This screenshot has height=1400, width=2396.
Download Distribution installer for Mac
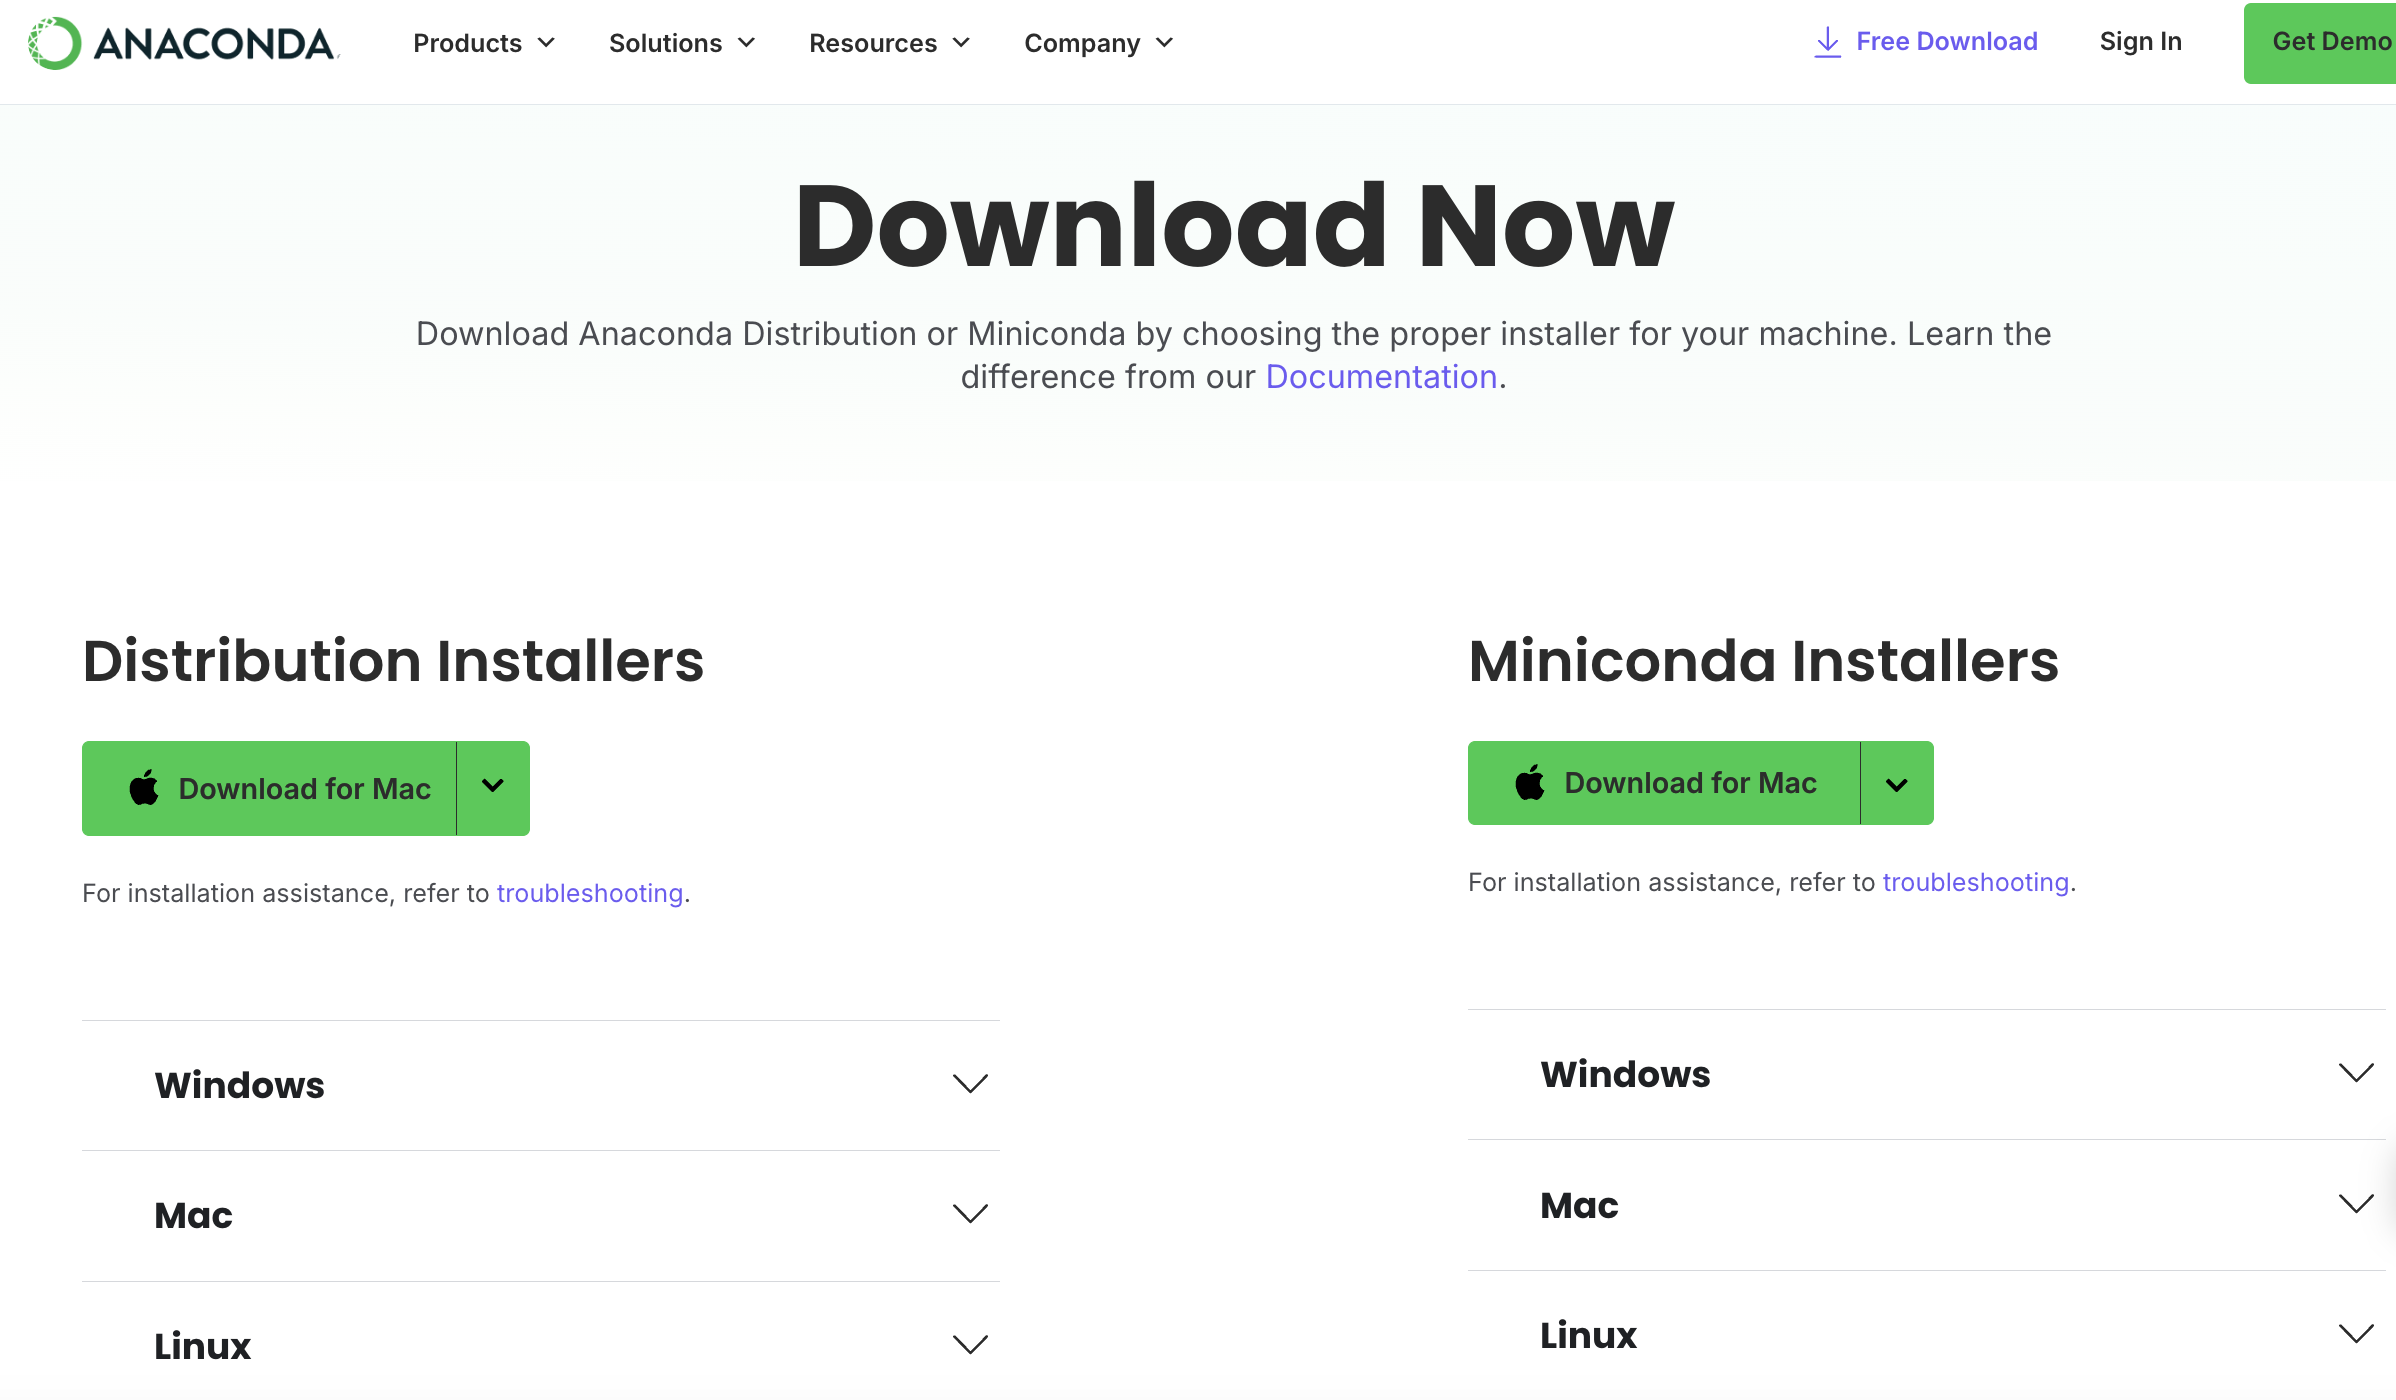[x=269, y=788]
